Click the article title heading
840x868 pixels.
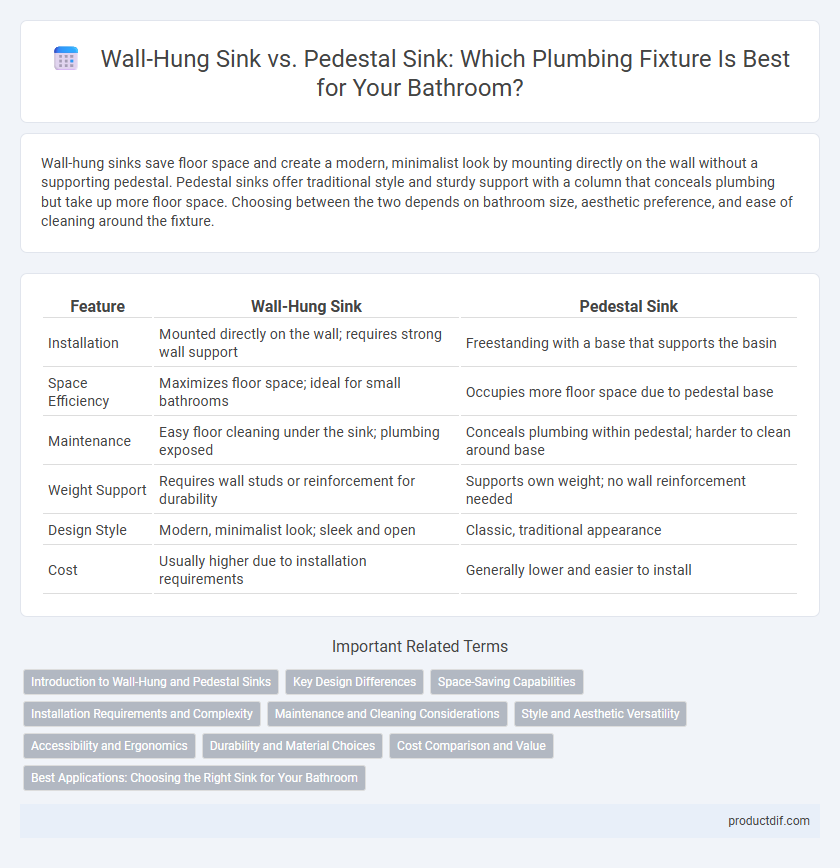pos(445,73)
